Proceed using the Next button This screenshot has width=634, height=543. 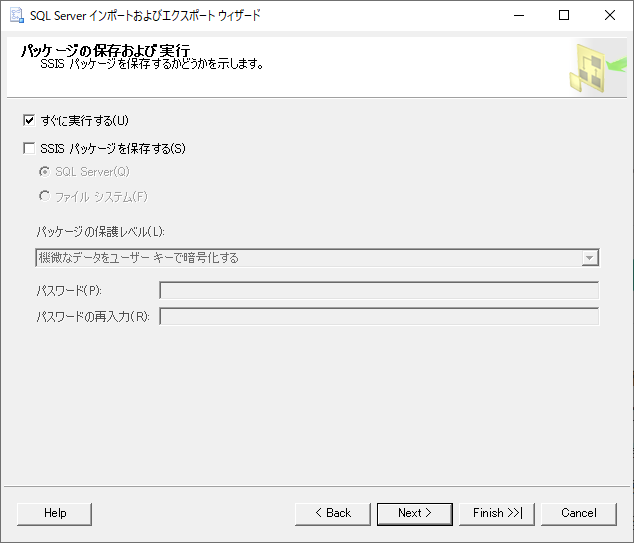point(415,513)
